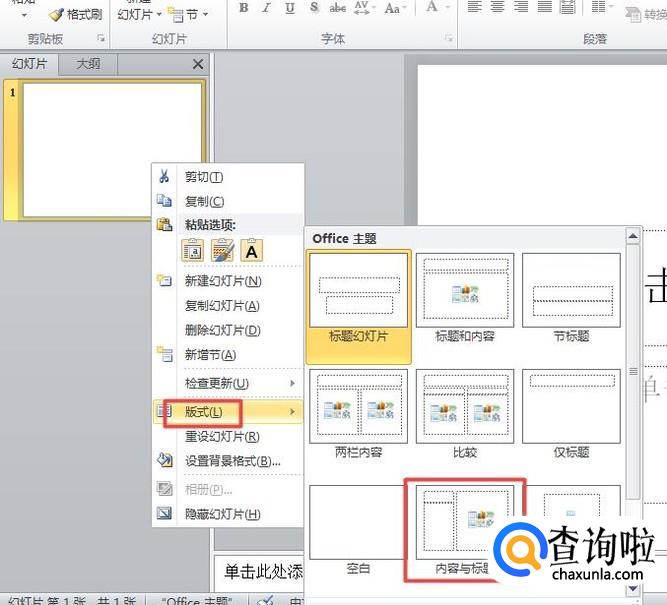Click the layout gallery scrollbar thumb

coord(633,371)
